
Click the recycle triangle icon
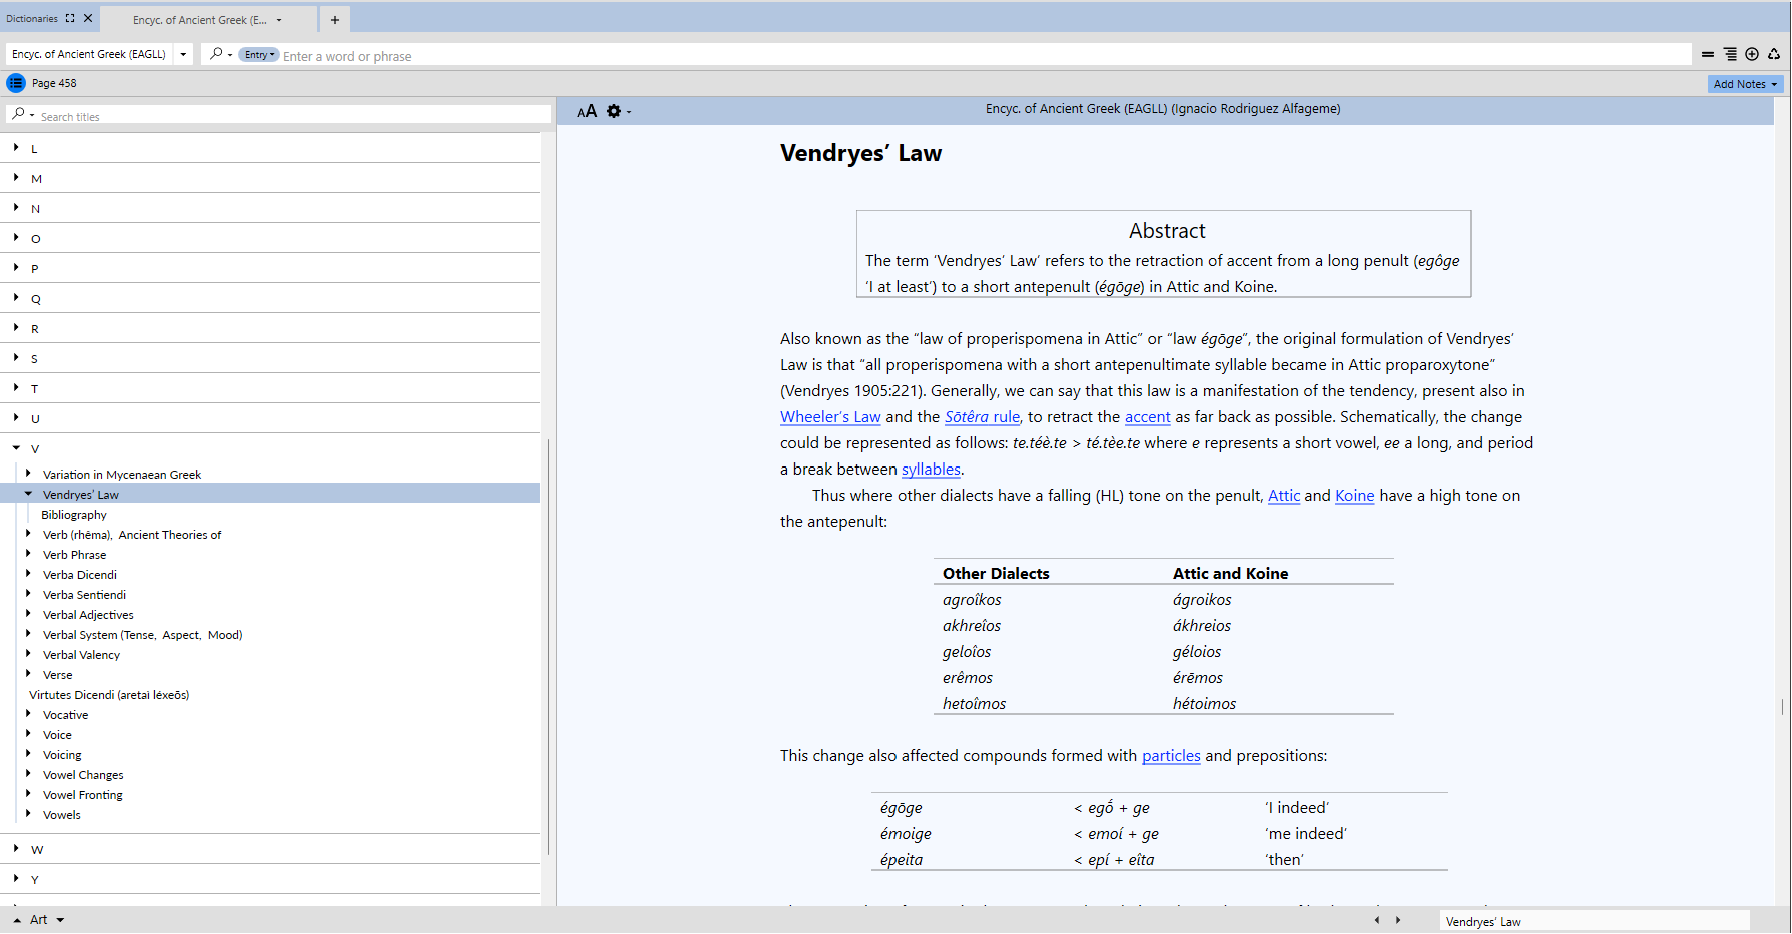[x=1774, y=55]
